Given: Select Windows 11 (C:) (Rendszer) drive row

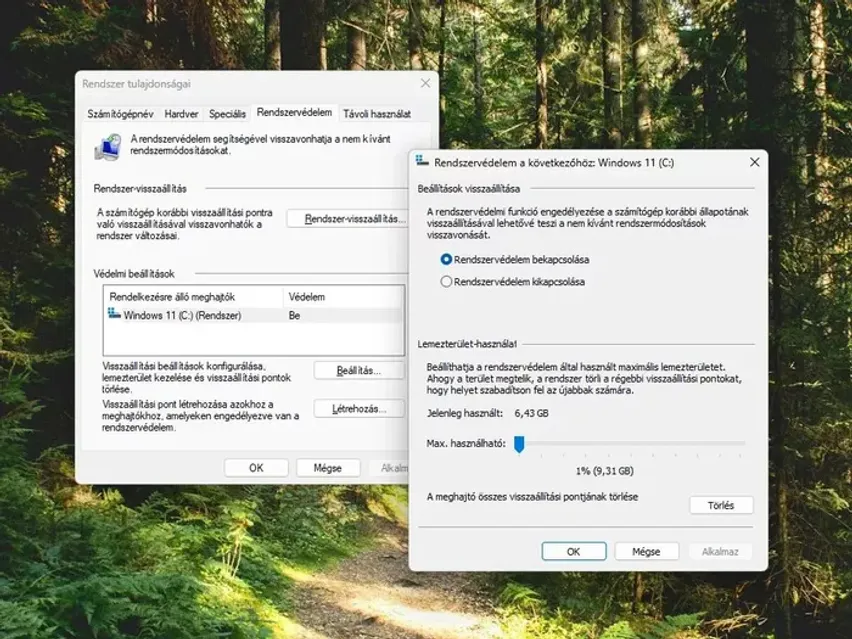Looking at the screenshot, I should (254, 315).
